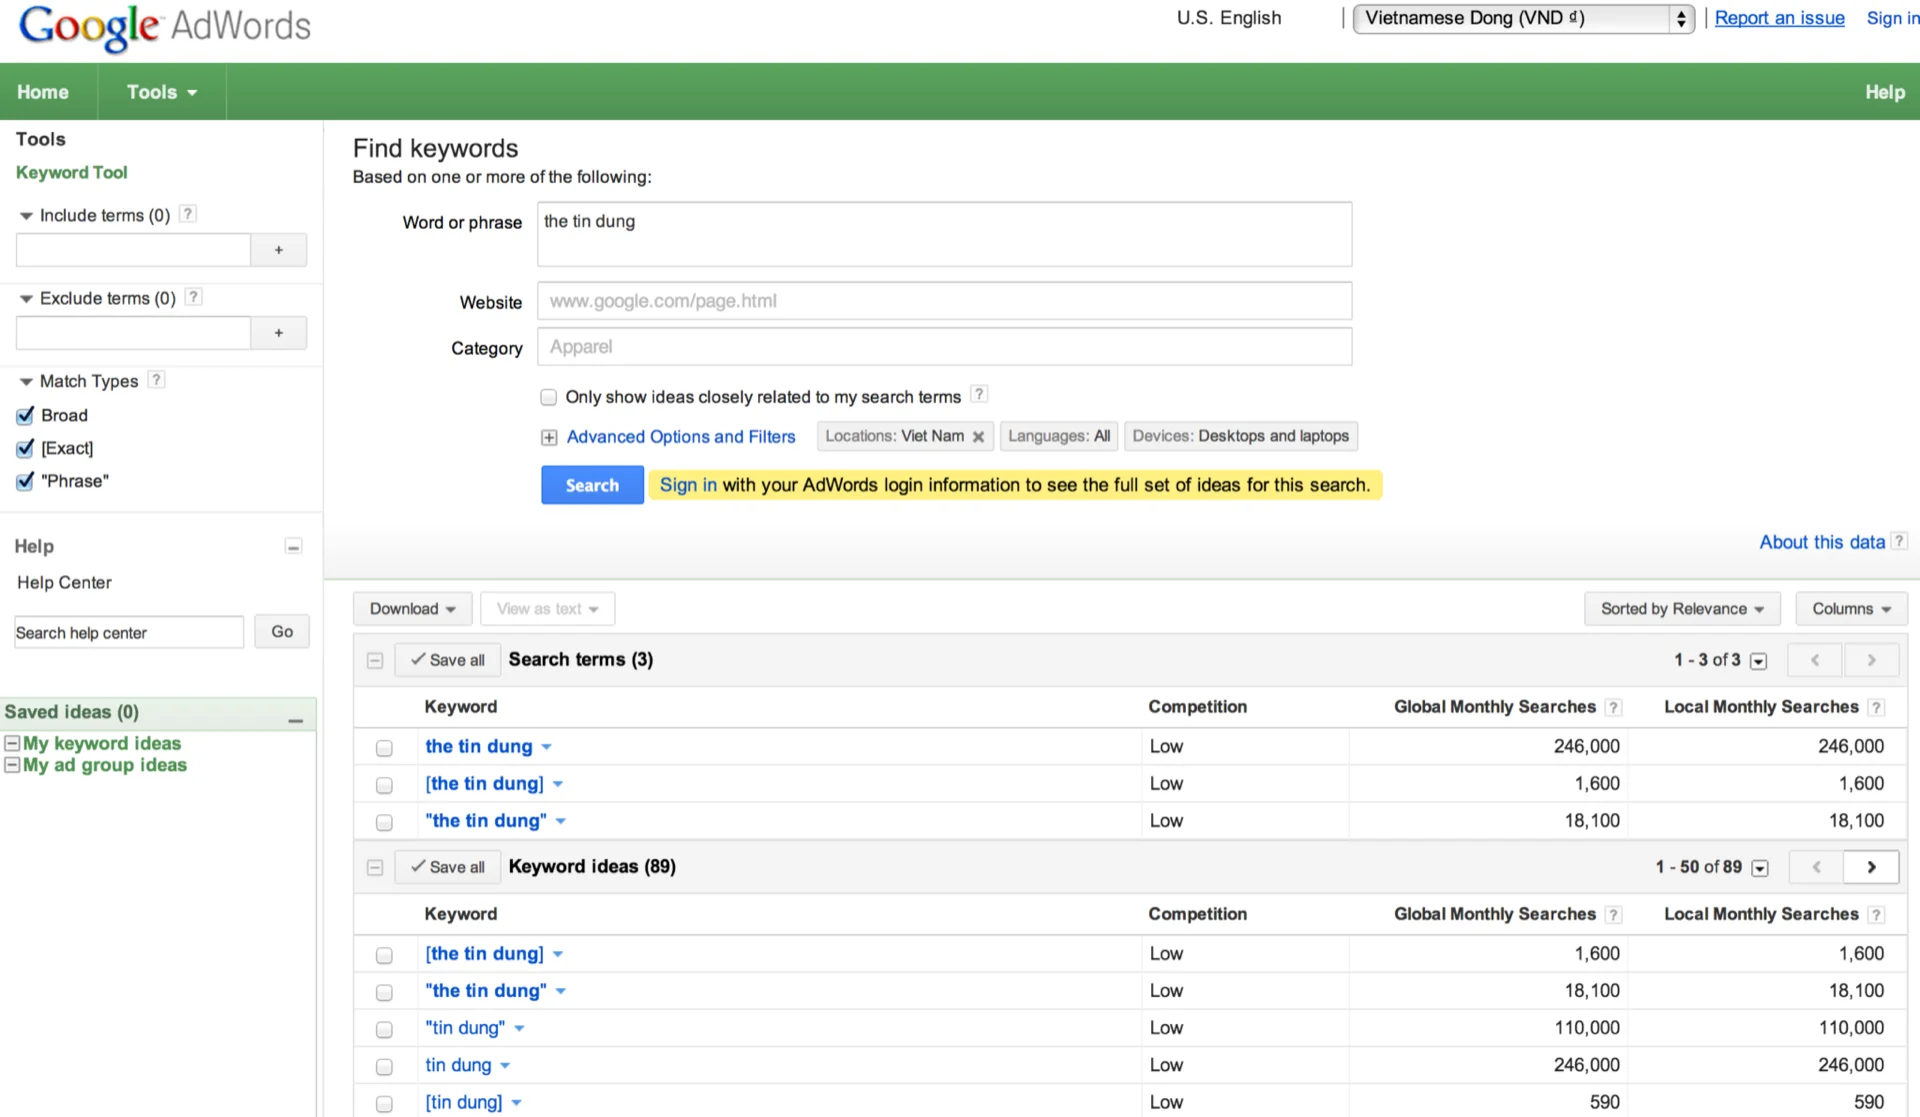Click help icon beside Match Types

click(156, 380)
